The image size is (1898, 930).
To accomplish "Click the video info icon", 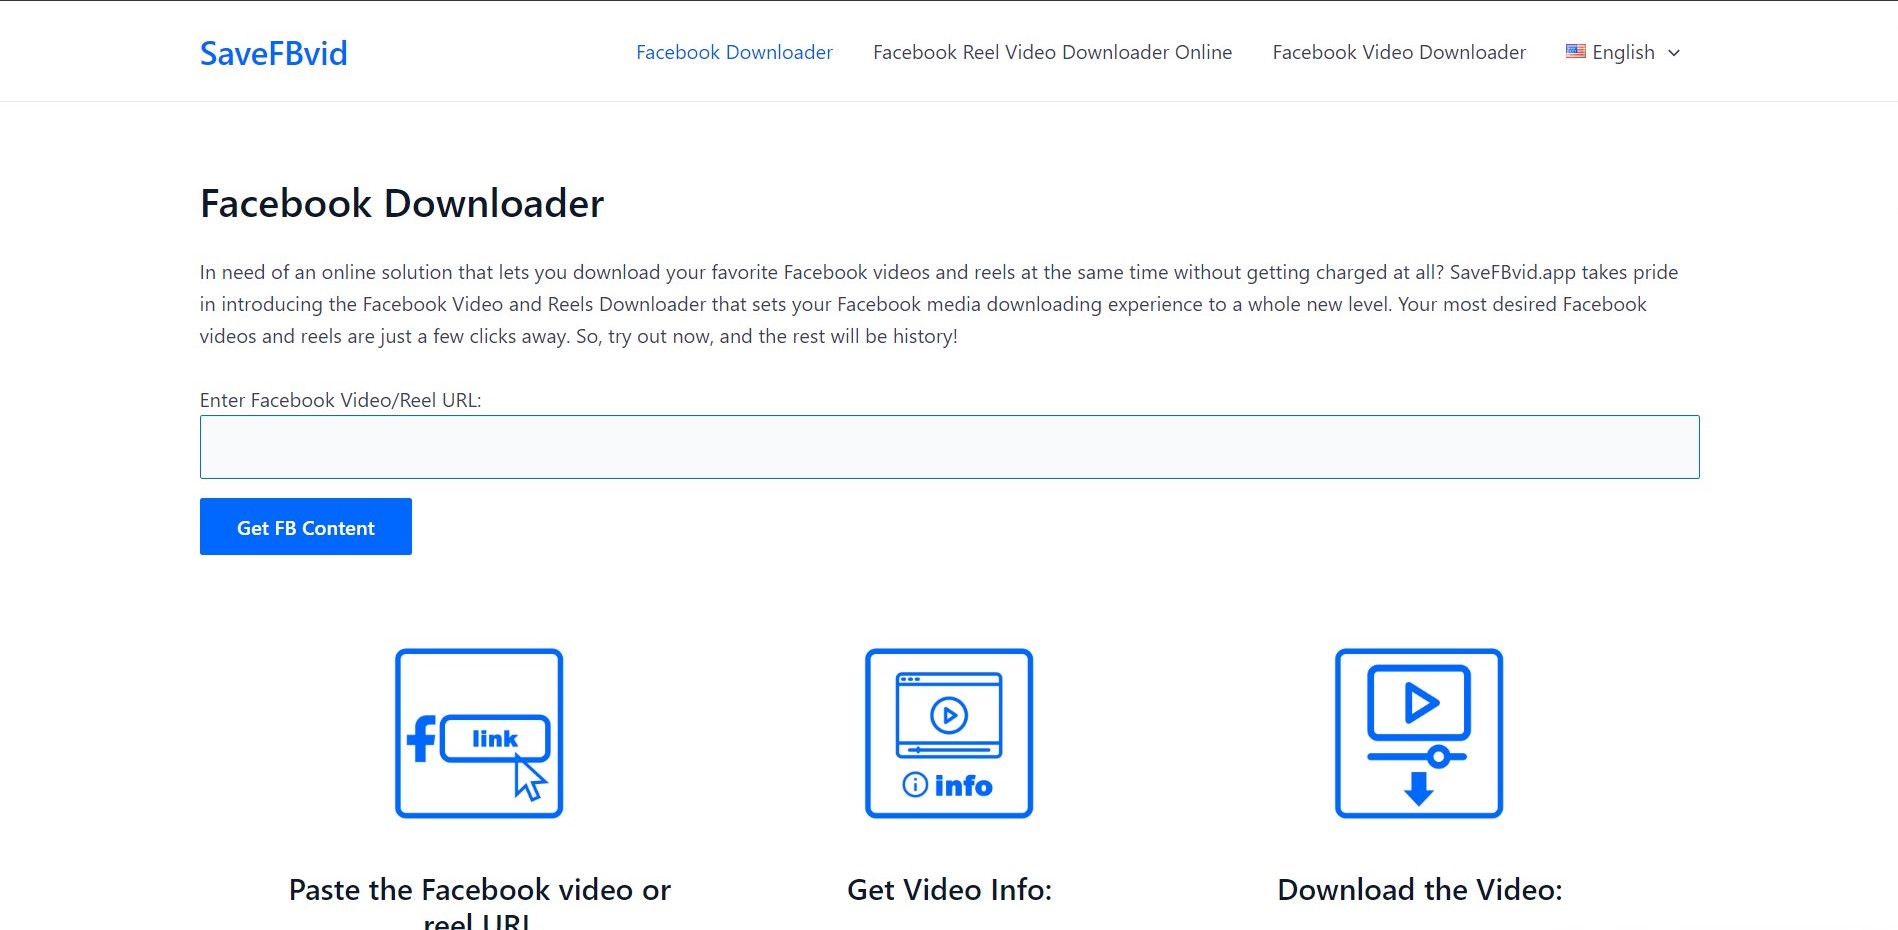I will point(949,733).
